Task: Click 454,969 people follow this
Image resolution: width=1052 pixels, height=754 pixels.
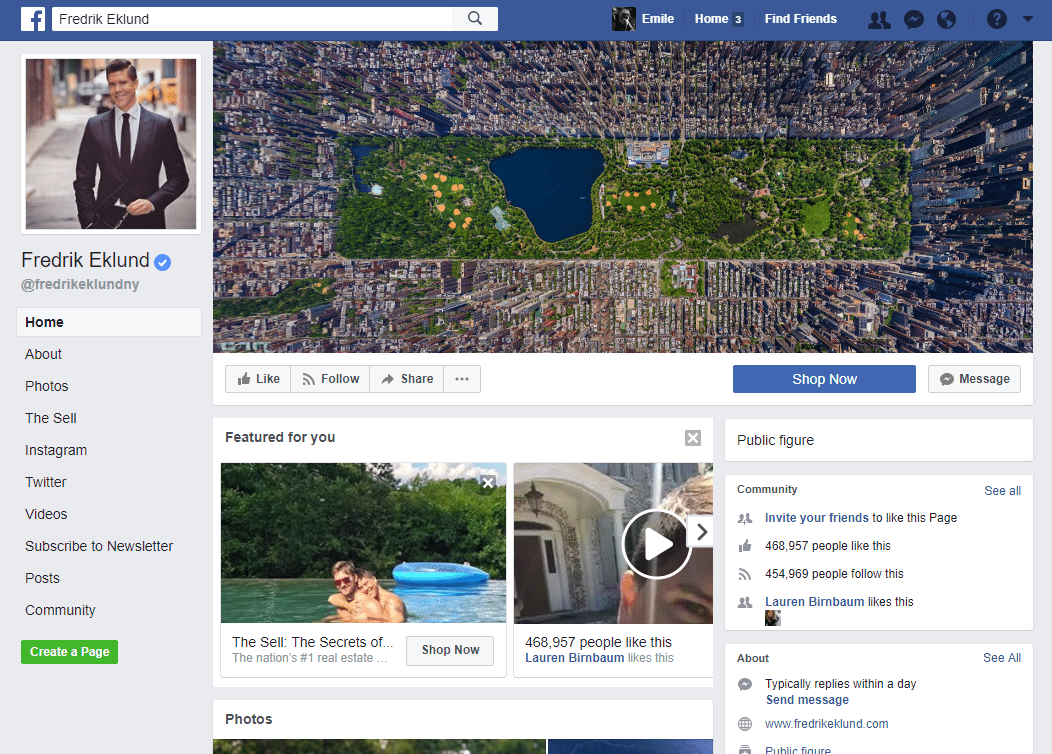Action: tap(834, 574)
